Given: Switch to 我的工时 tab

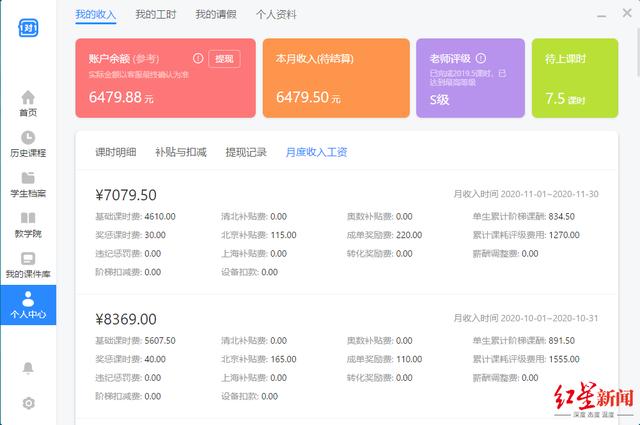Looking at the screenshot, I should click(x=156, y=15).
